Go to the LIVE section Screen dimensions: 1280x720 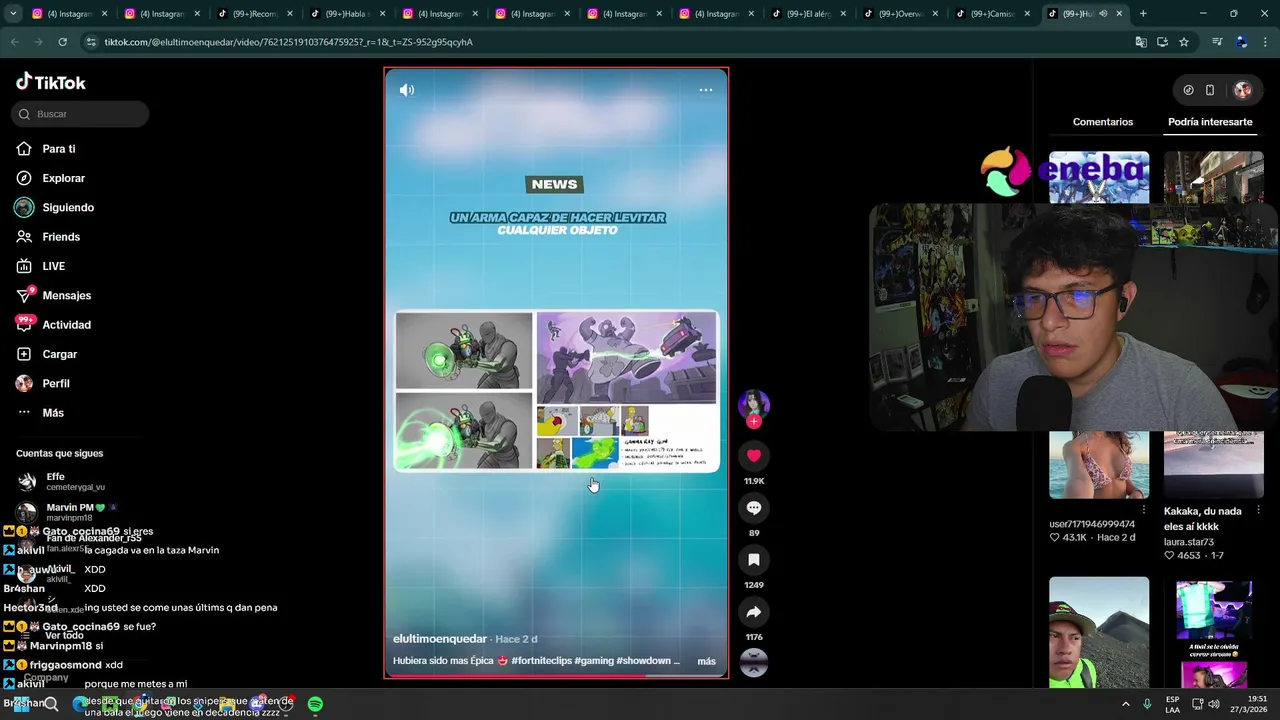click(x=54, y=266)
